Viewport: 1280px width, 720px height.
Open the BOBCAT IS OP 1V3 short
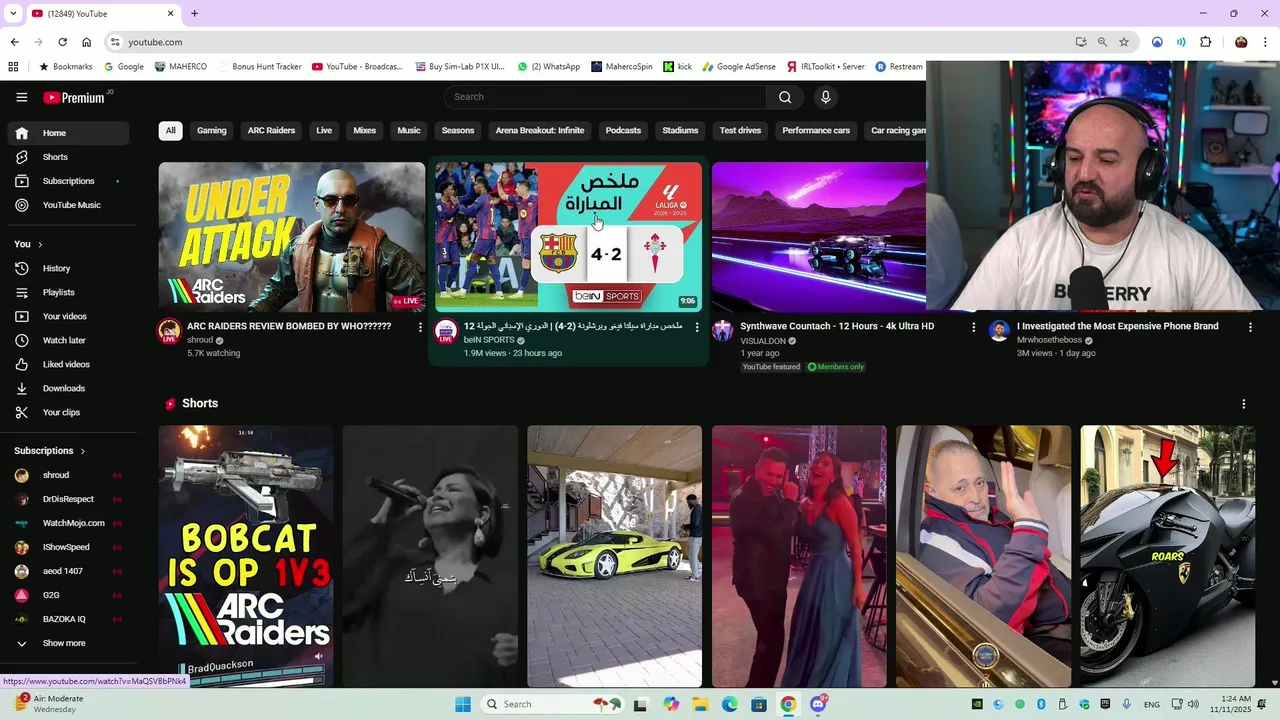tap(246, 557)
